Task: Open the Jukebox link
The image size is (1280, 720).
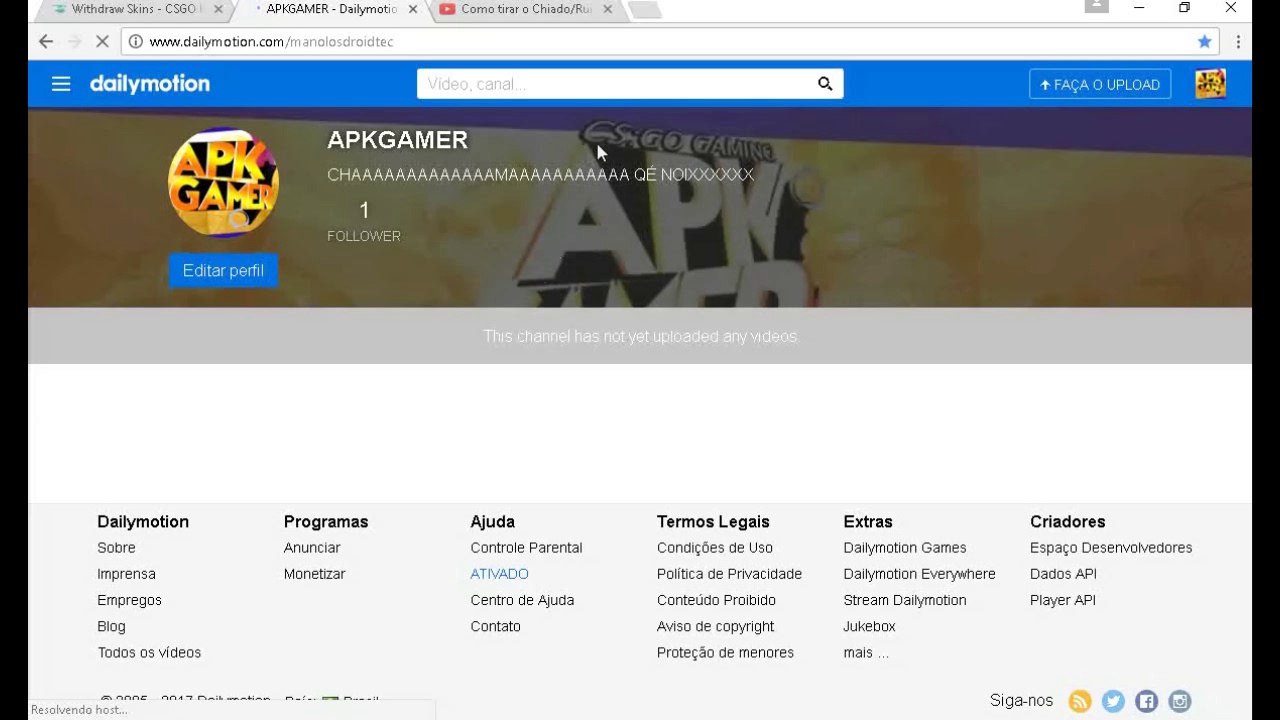Action: tap(869, 626)
